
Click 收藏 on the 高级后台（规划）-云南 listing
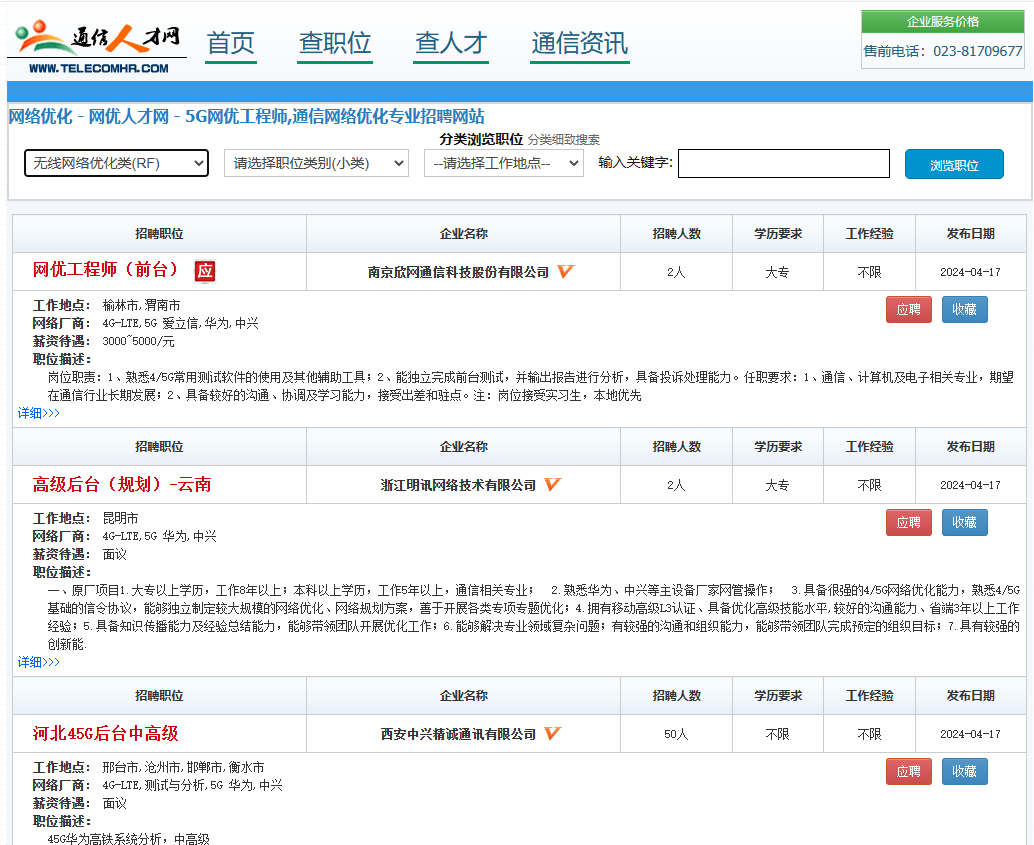coord(964,521)
